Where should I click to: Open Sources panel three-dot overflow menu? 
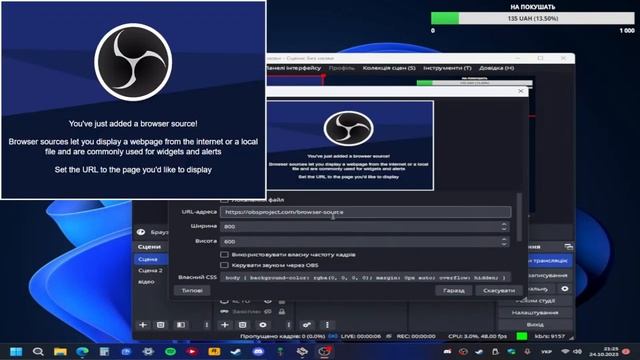click(288, 325)
